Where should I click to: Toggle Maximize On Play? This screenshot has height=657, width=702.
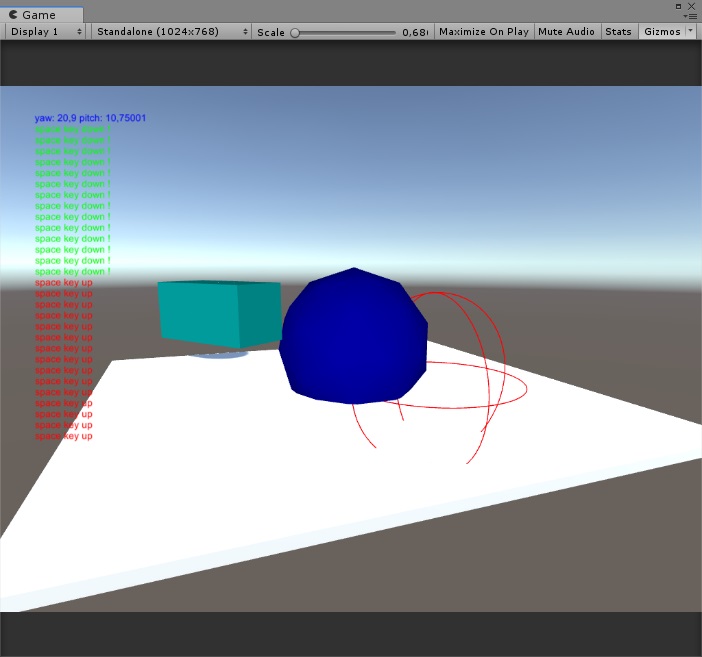[x=484, y=32]
